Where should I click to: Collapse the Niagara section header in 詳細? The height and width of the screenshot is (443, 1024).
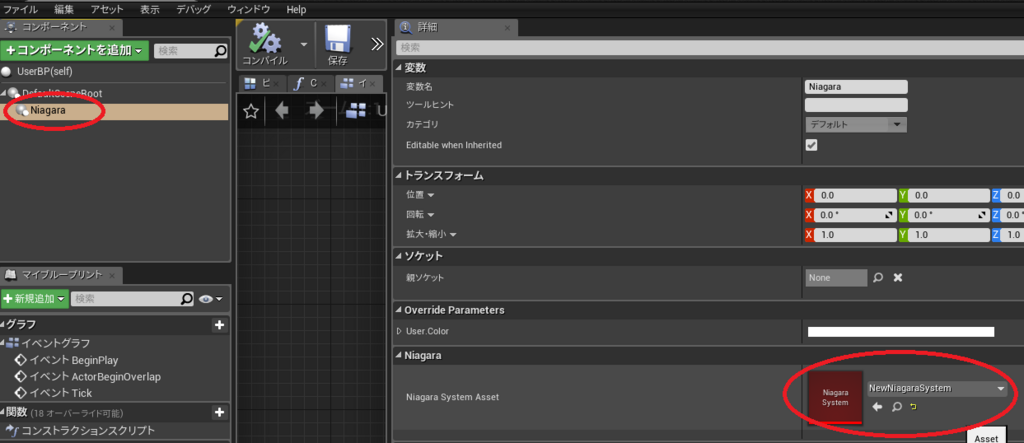[x=399, y=355]
